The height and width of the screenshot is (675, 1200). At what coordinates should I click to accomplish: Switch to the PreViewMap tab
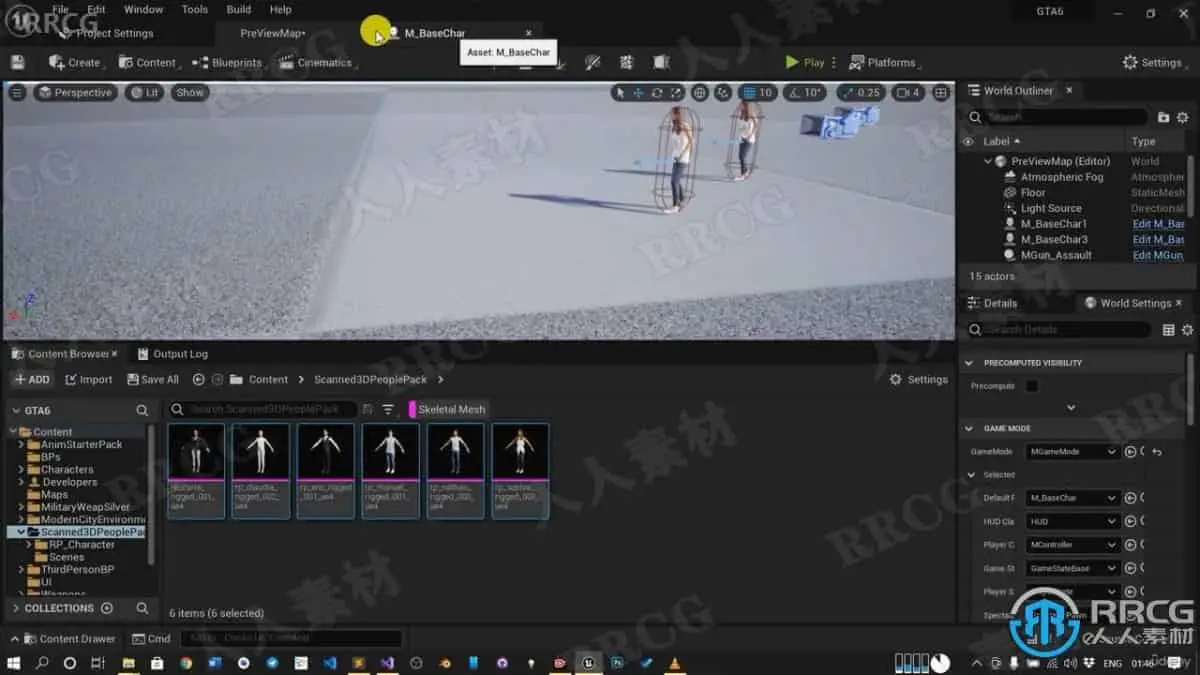tap(273, 33)
